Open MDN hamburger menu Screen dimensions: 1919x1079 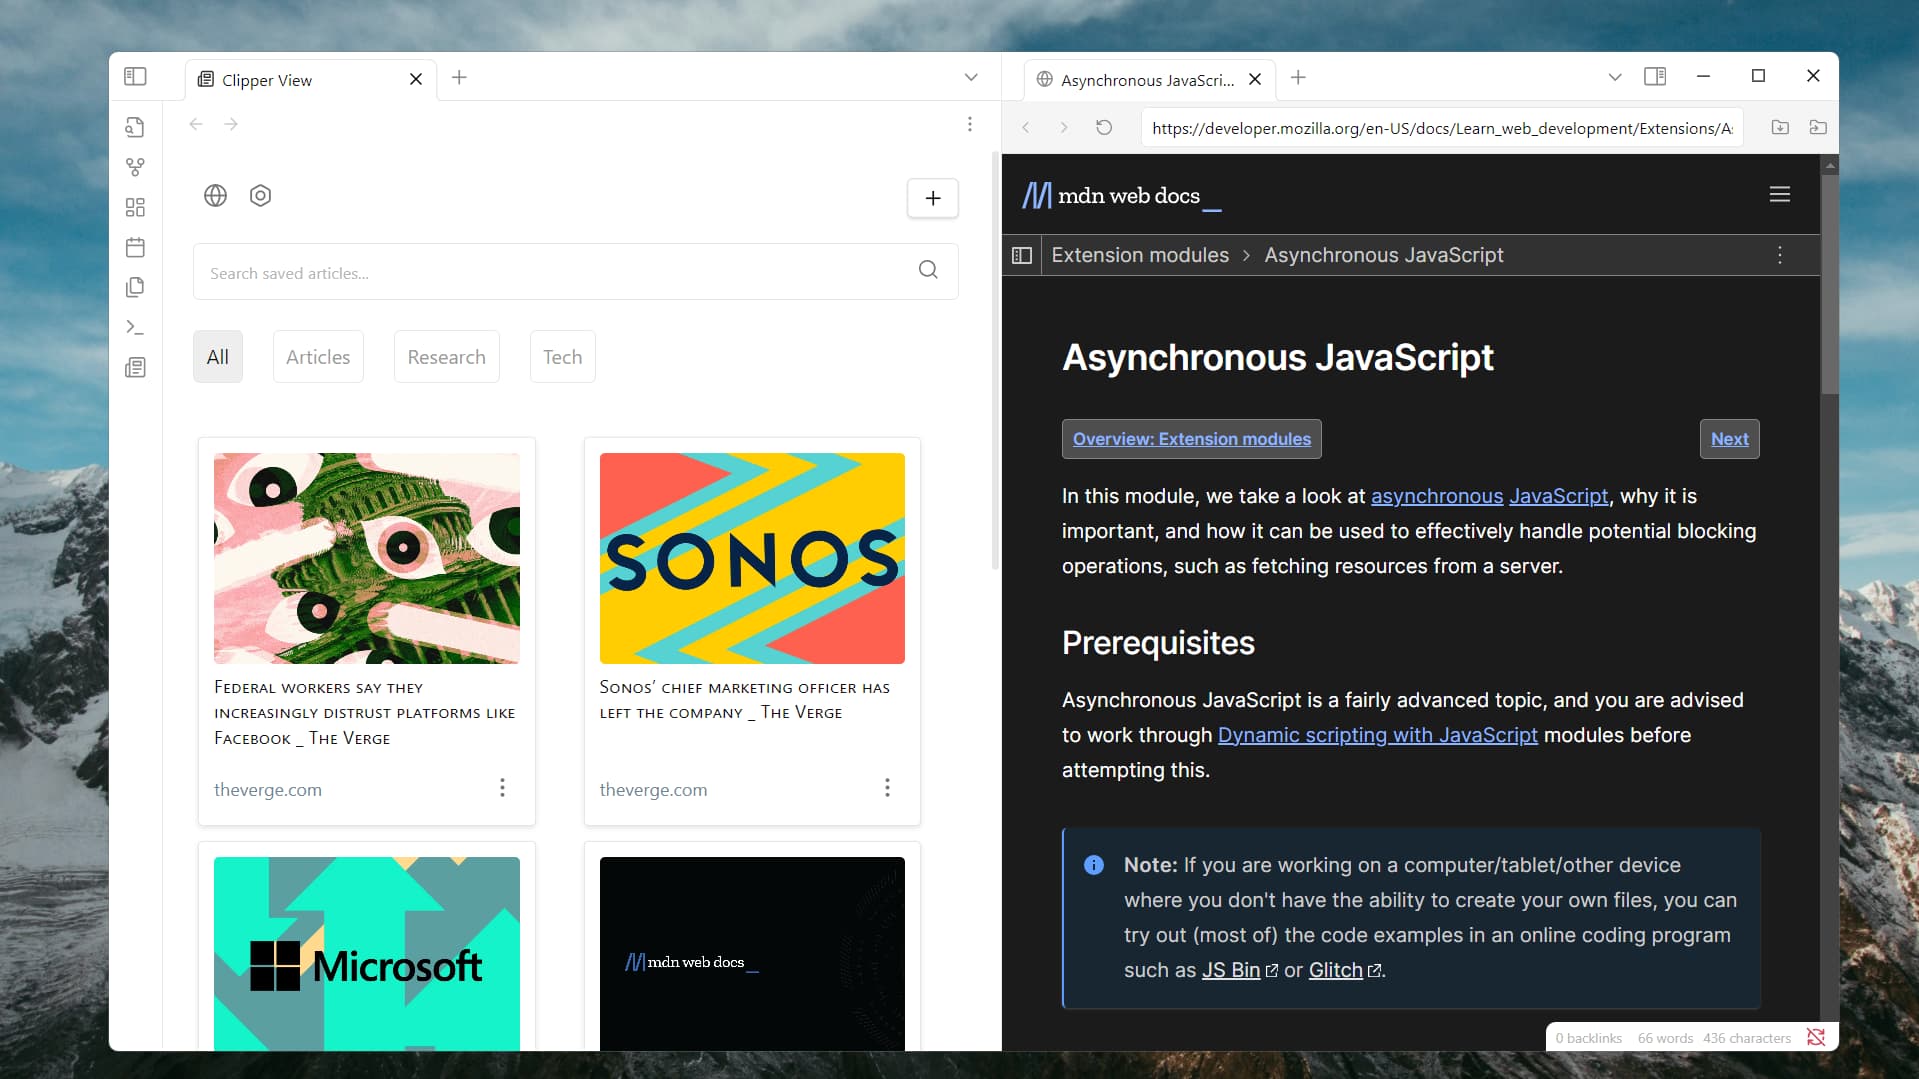tap(1779, 194)
